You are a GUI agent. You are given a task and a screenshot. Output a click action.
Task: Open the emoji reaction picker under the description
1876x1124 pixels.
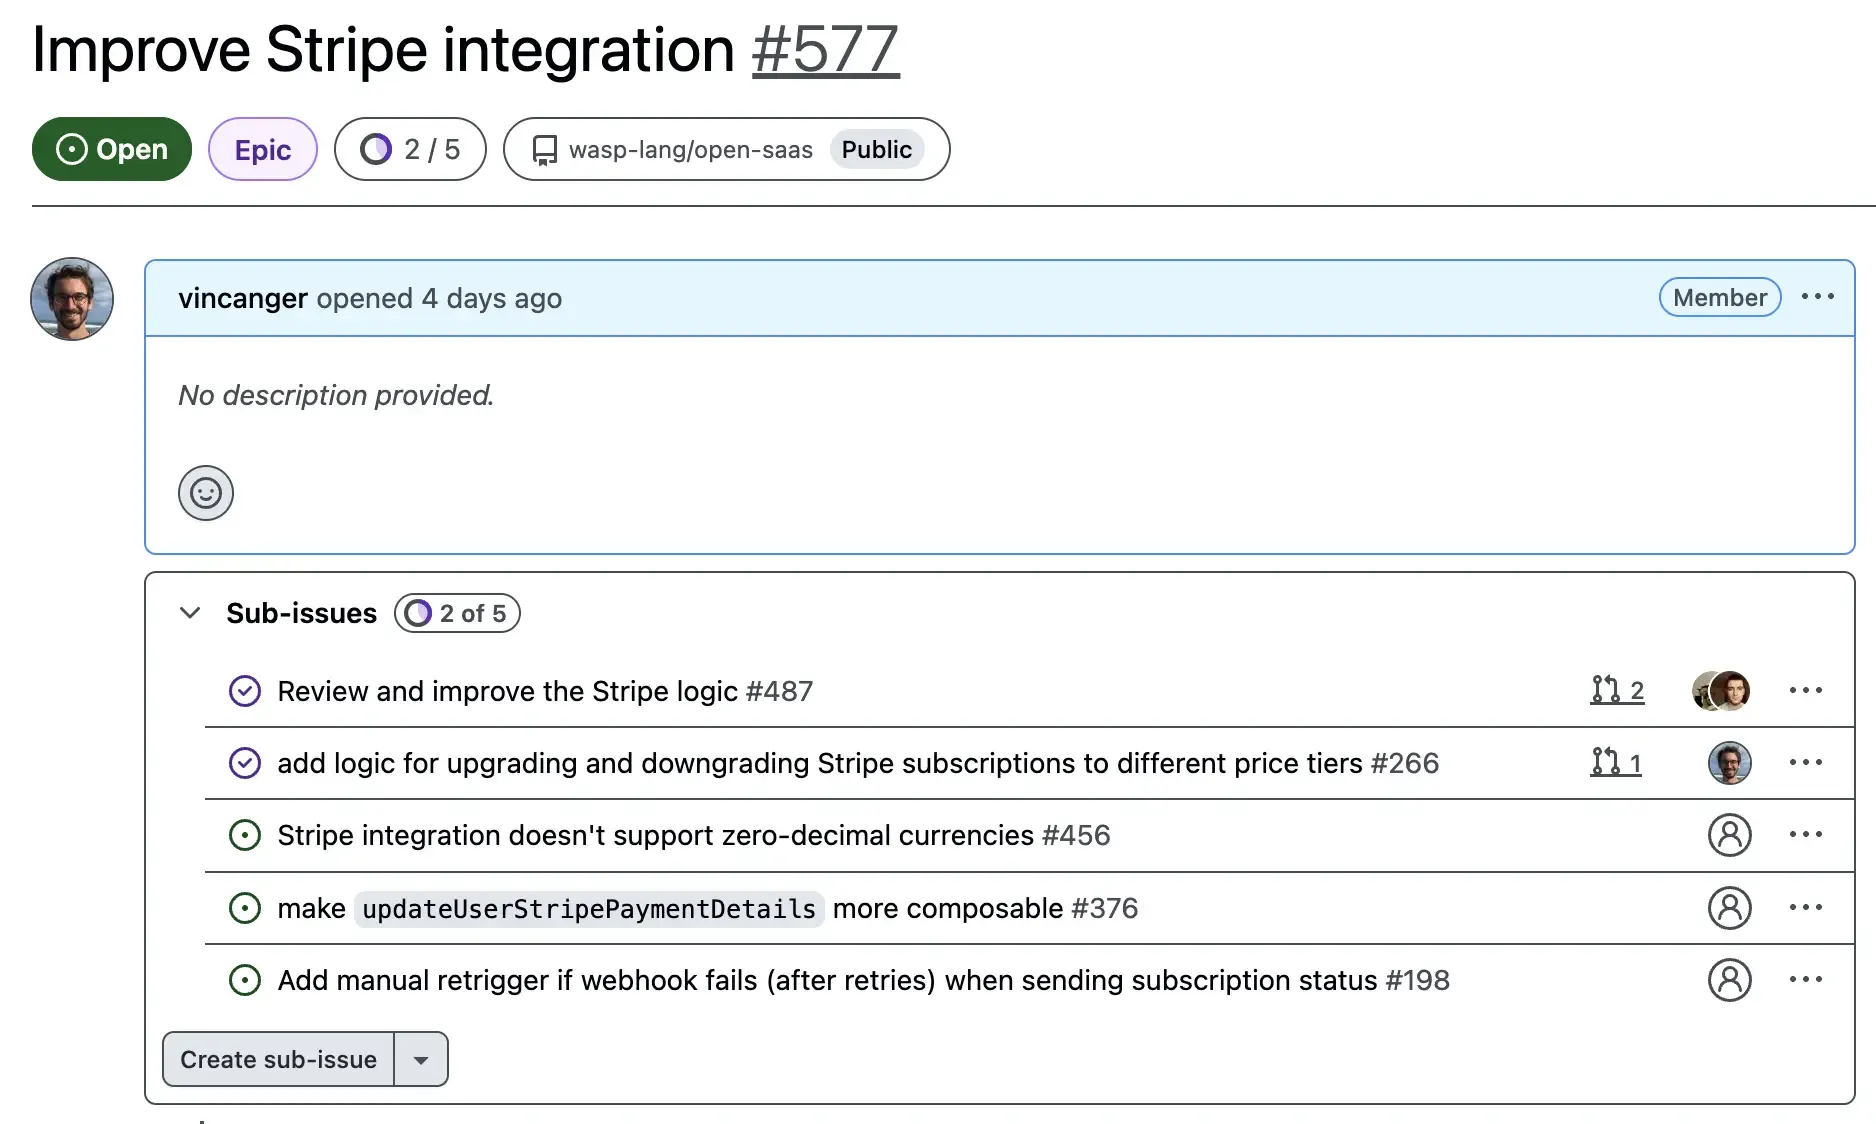click(x=205, y=492)
